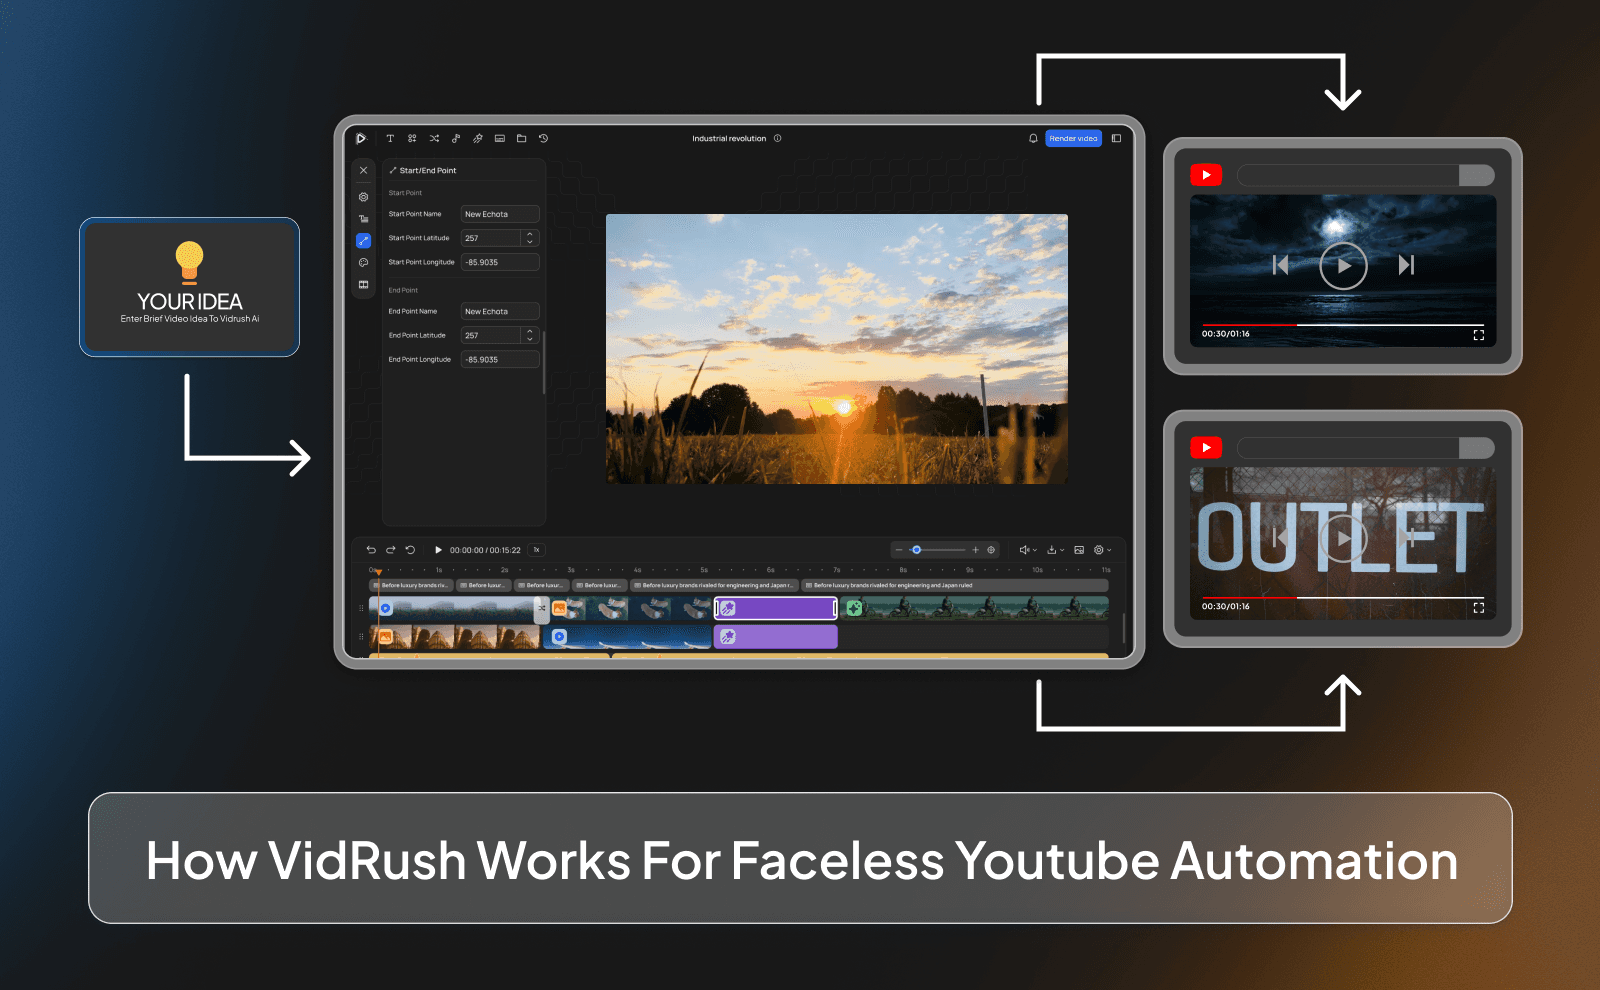The width and height of the screenshot is (1600, 990).
Task: Open the volume dropdown in timeline bar
Action: pyautogui.click(x=1028, y=550)
